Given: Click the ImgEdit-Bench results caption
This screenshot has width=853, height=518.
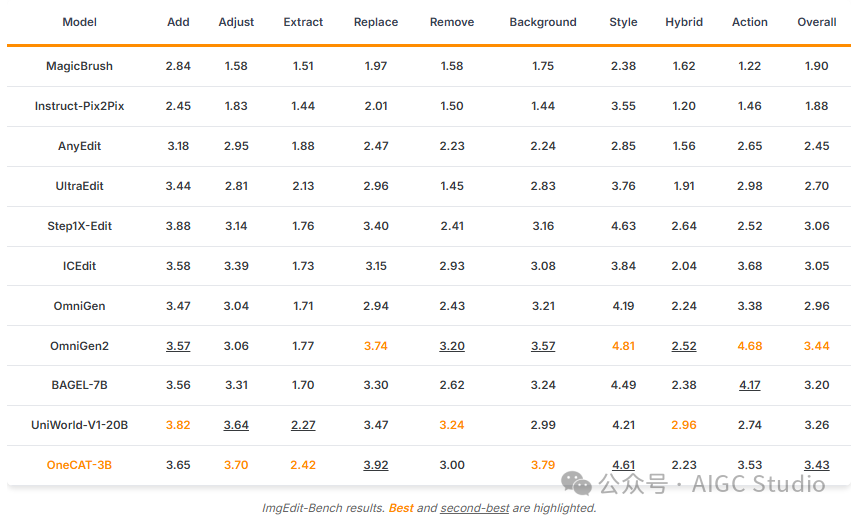Looking at the screenshot, I should [429, 508].
